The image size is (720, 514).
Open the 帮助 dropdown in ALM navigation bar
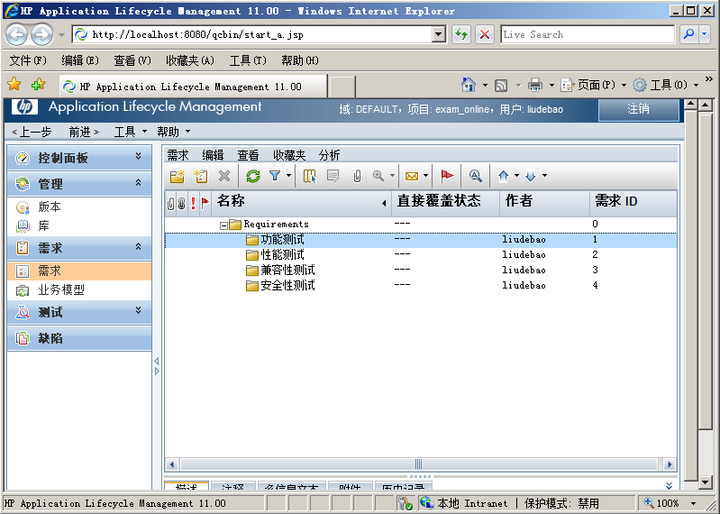point(174,132)
